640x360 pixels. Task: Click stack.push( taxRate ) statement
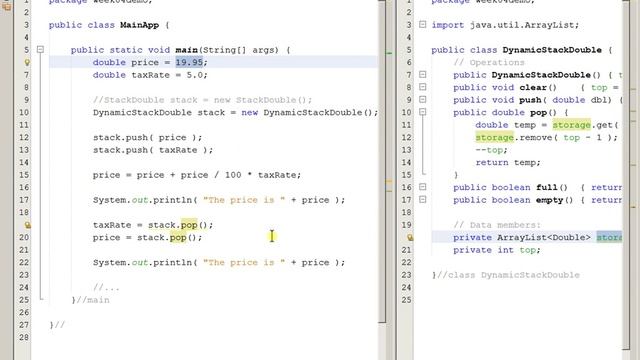(x=153, y=150)
